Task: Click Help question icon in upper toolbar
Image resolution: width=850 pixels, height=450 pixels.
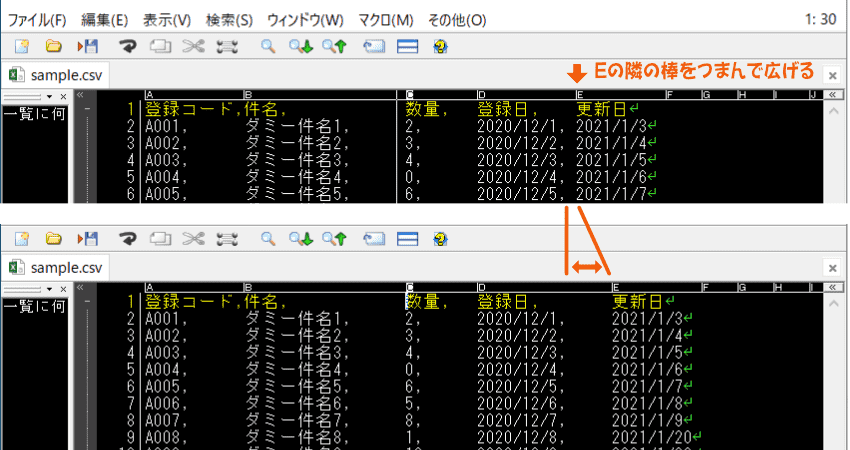Action: pyautogui.click(x=440, y=47)
